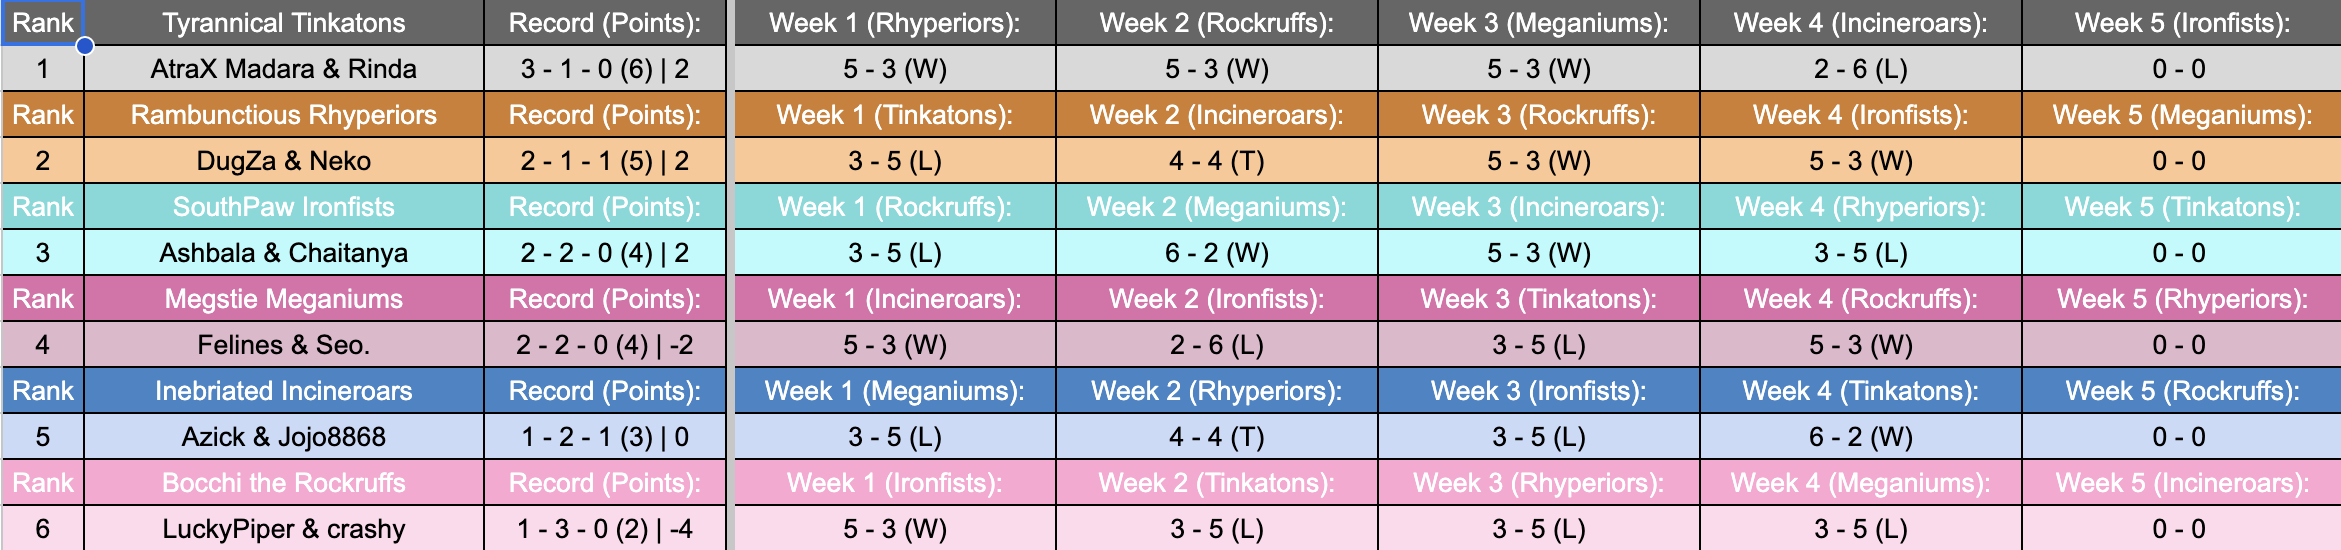Viewport: 2341px width, 550px height.
Task: Select the record cell reading 3 - 1 - 0 (6) | 2
Action: pos(605,69)
